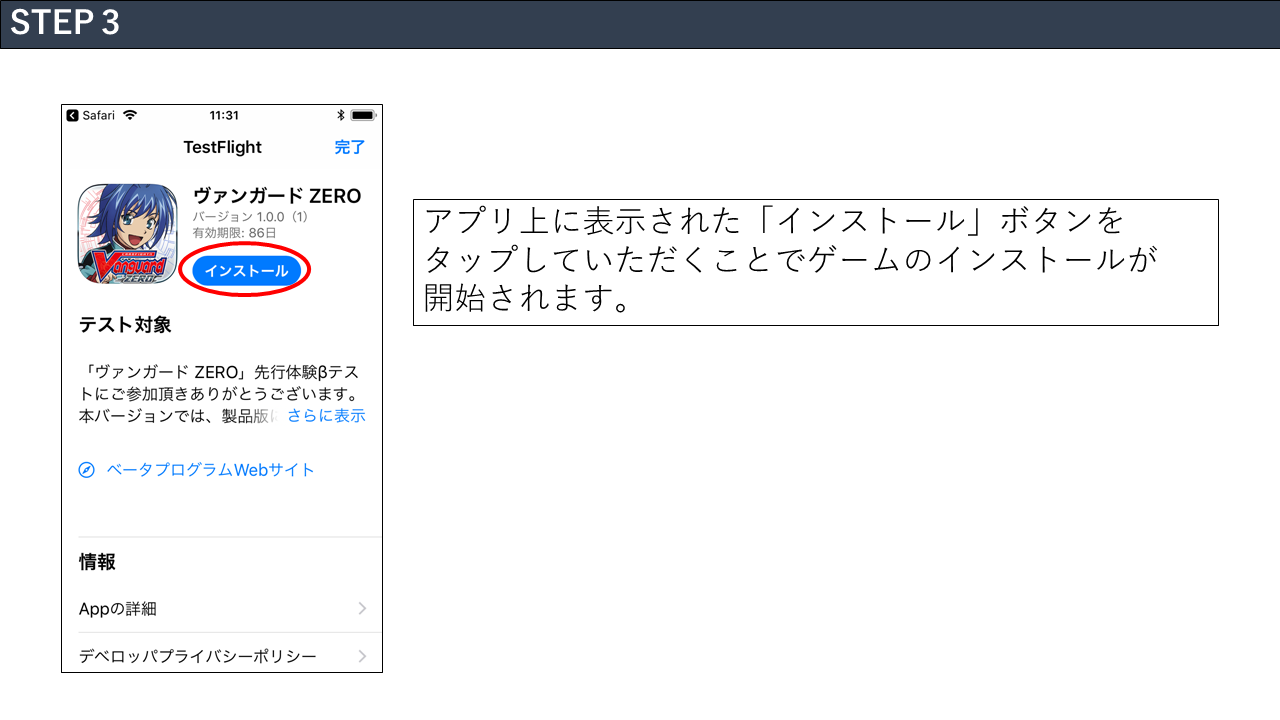The image size is (1280, 720).
Task: Click the install instruction text box
Action: pyautogui.click(x=815, y=262)
